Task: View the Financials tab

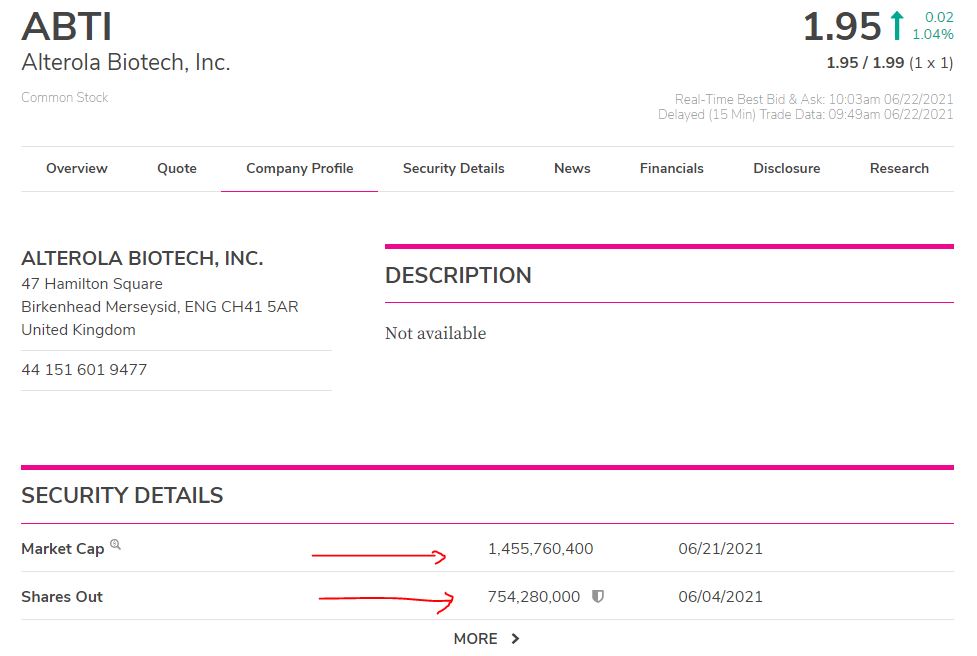Action: [x=672, y=169]
